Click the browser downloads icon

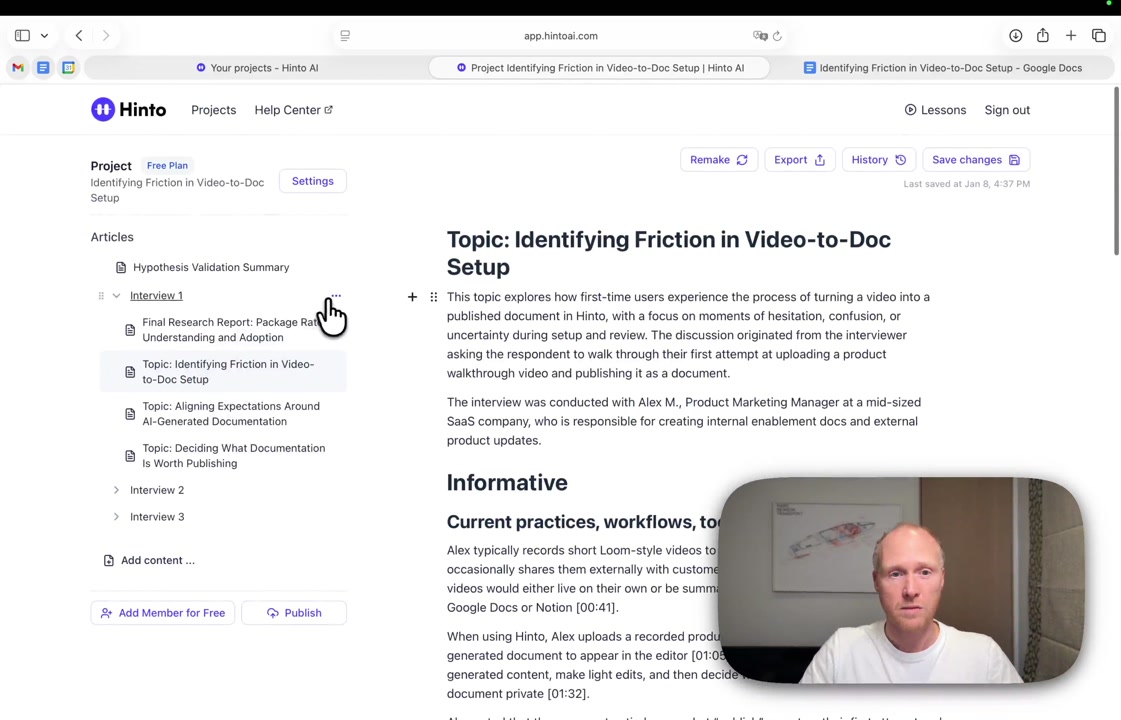pyautogui.click(x=1015, y=36)
